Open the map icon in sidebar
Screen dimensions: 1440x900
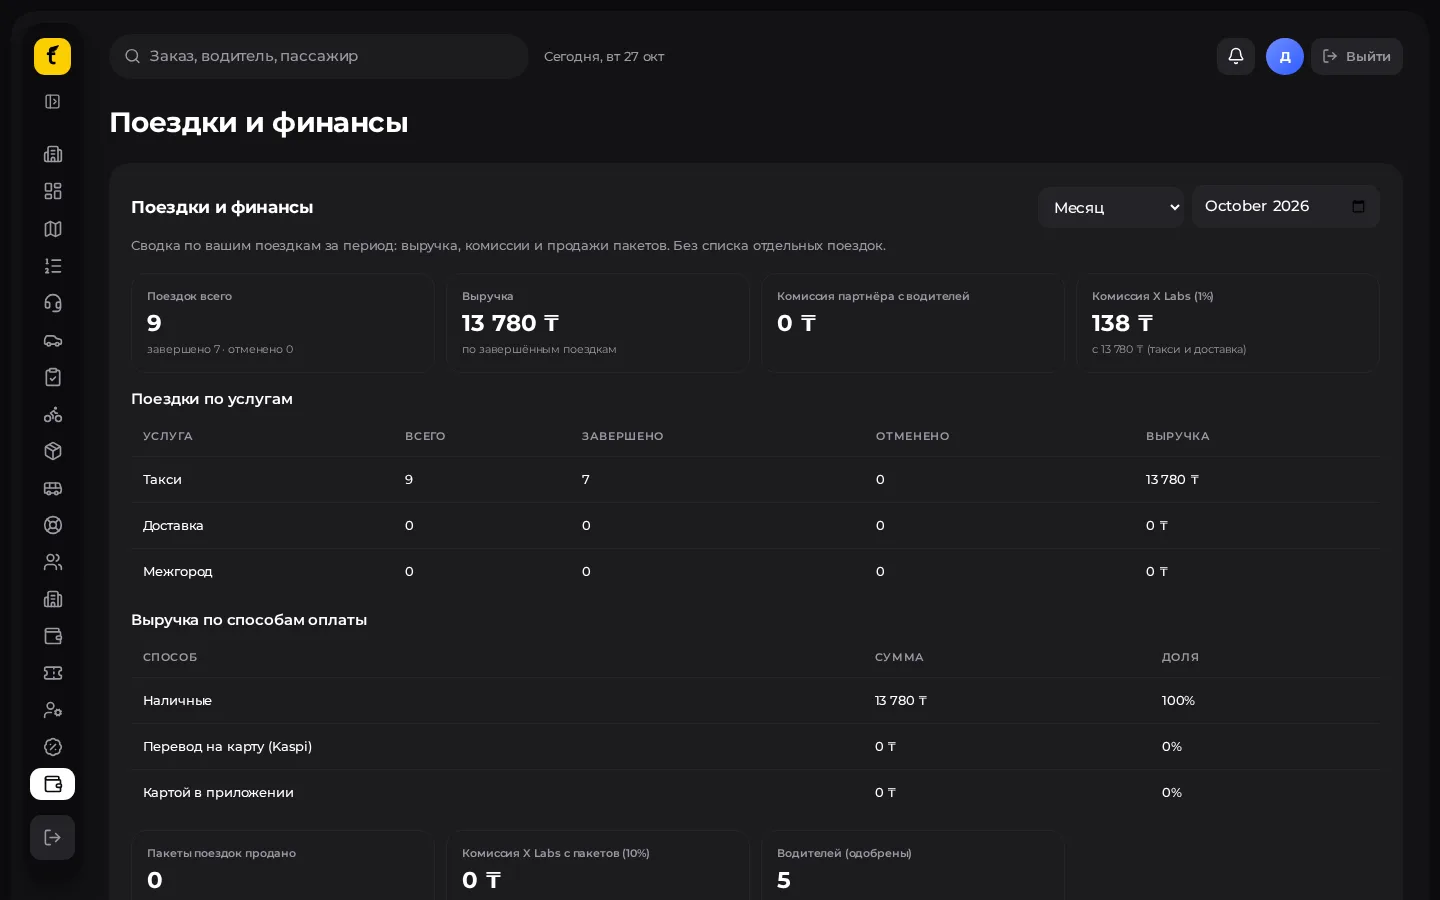pyautogui.click(x=53, y=229)
